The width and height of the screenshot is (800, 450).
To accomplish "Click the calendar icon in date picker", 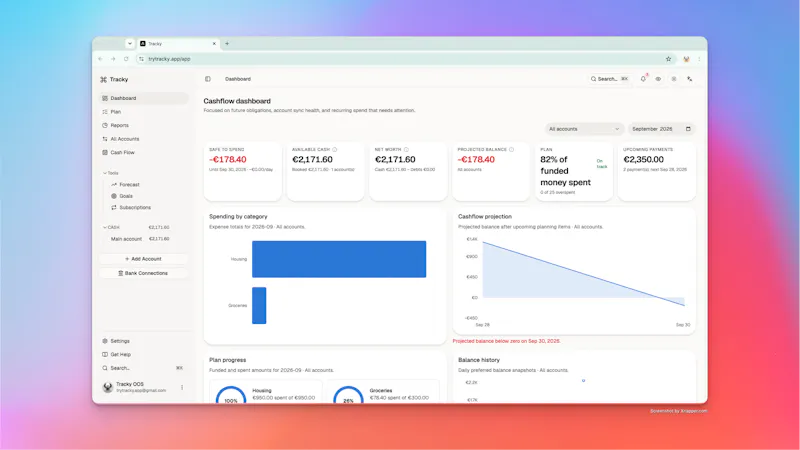I will (688, 129).
